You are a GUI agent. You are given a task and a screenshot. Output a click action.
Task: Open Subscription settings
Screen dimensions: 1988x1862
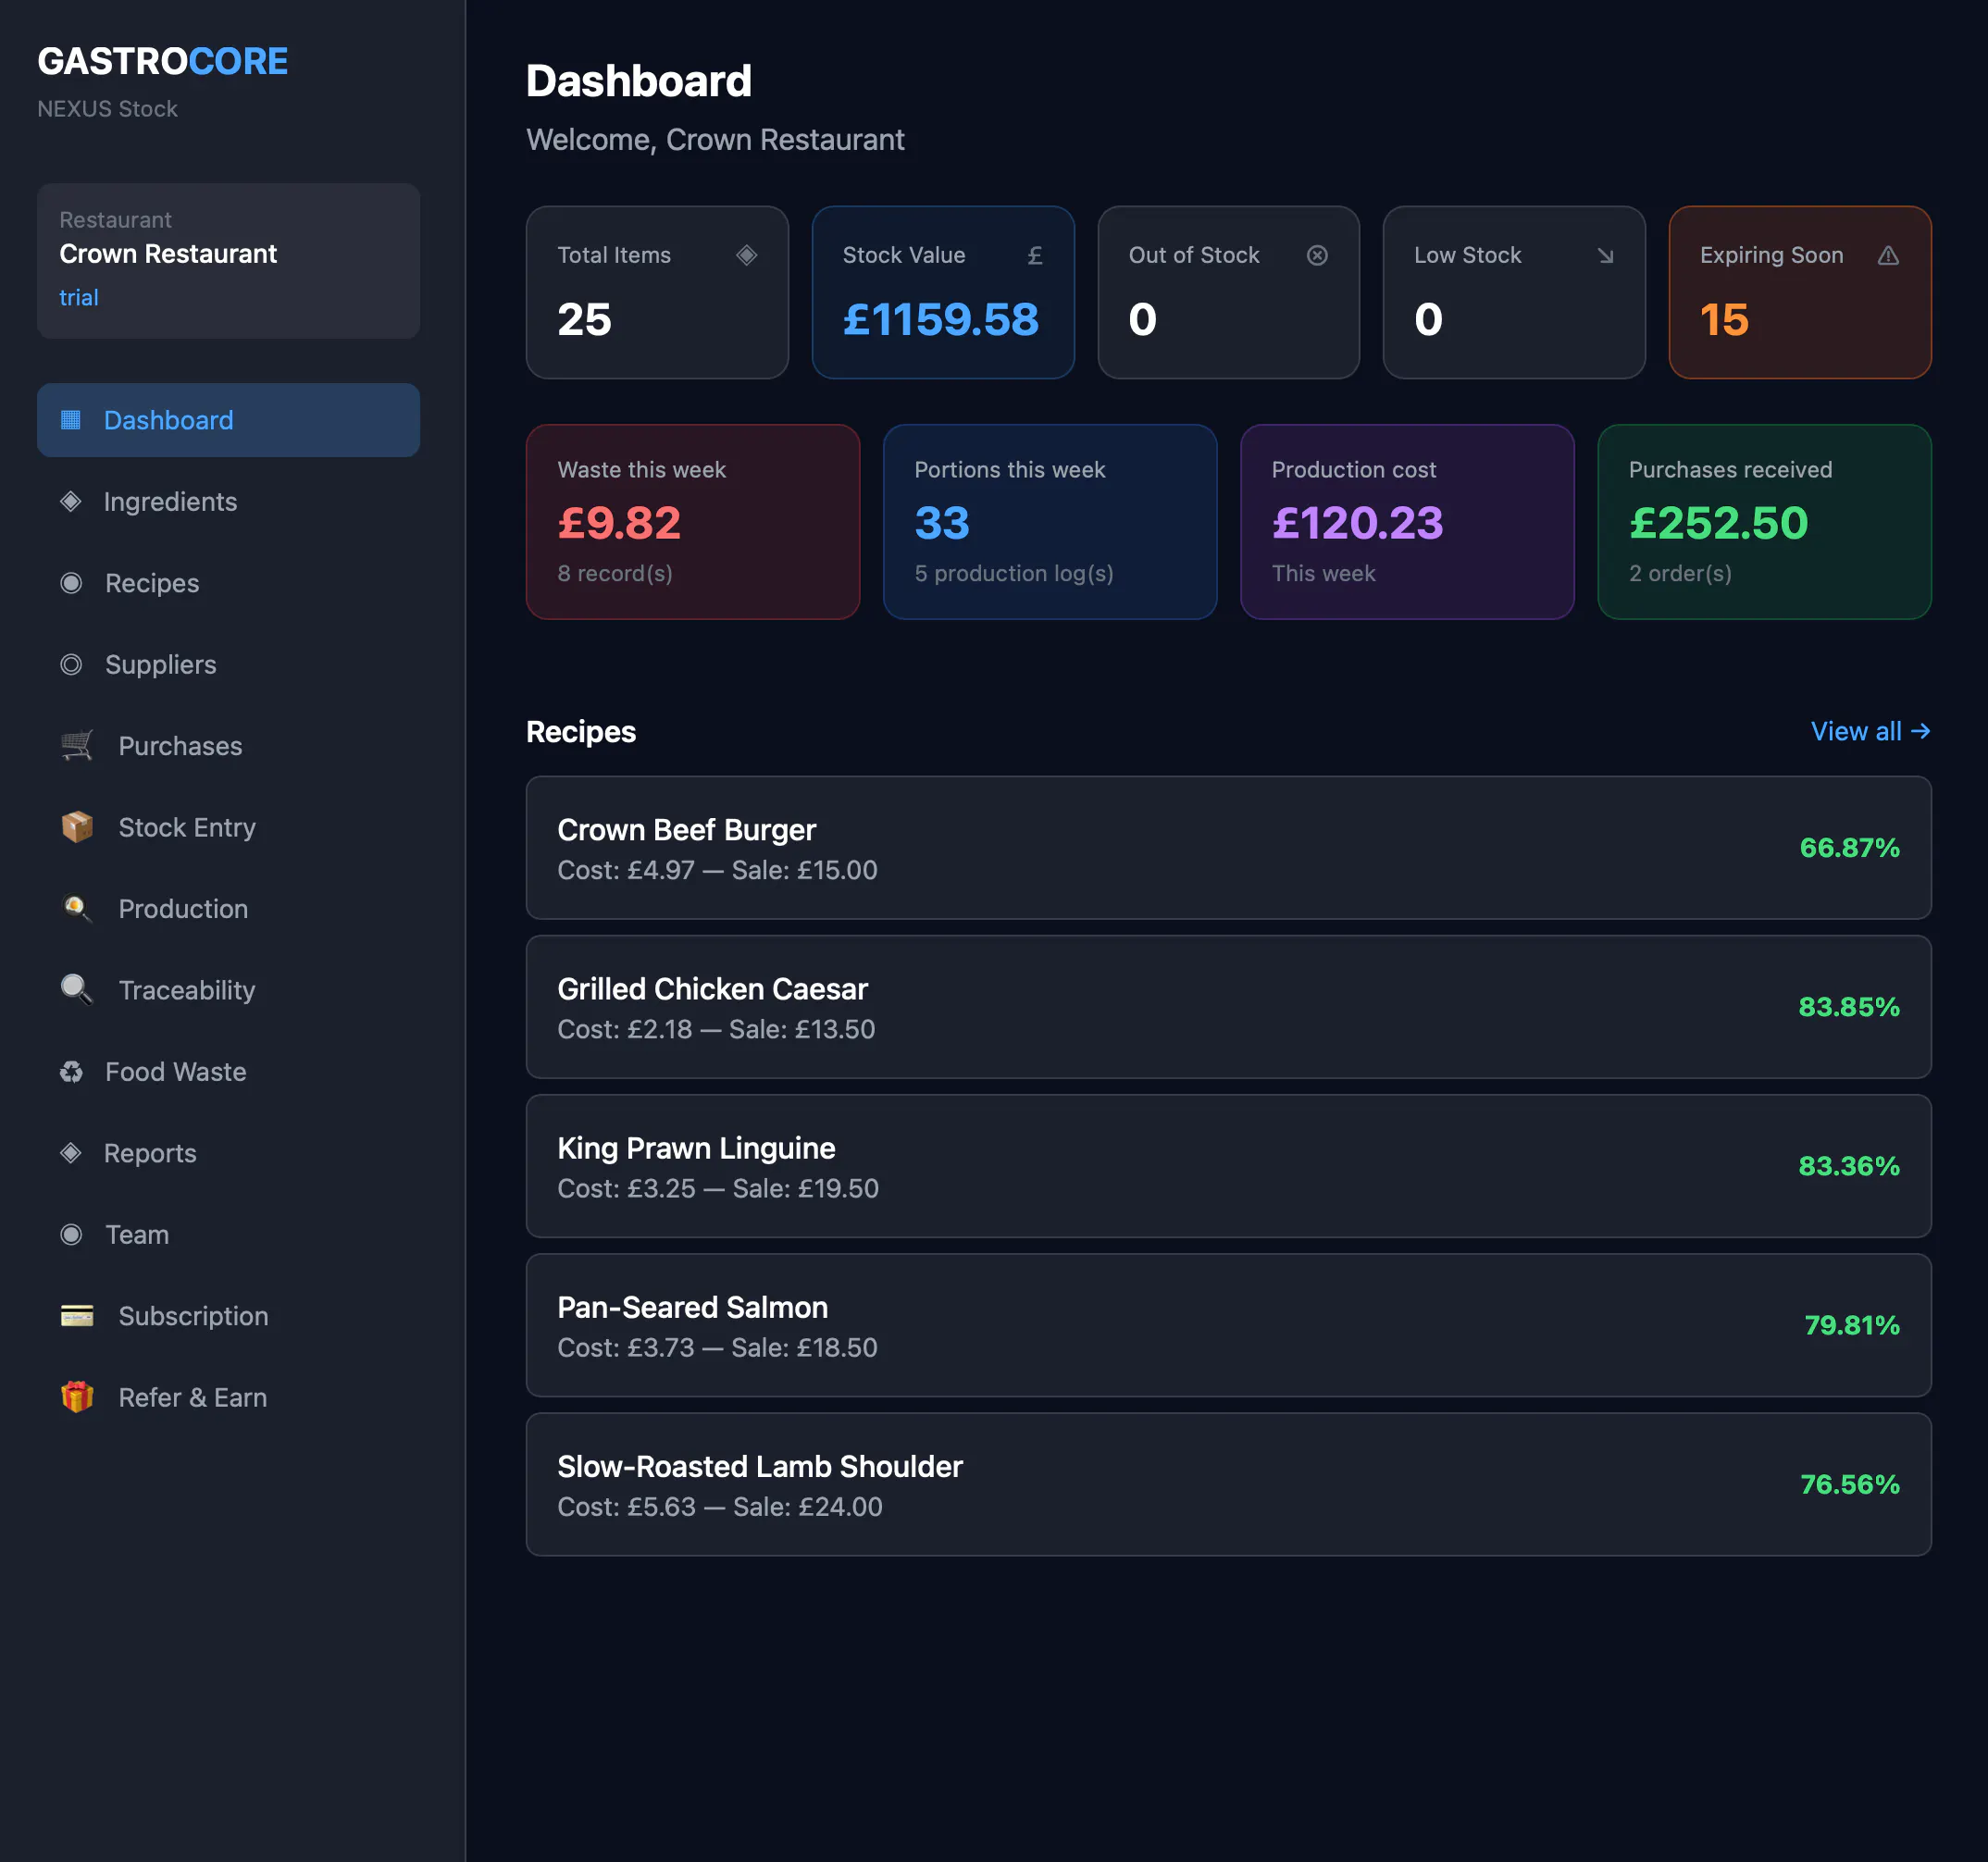pyautogui.click(x=228, y=1316)
